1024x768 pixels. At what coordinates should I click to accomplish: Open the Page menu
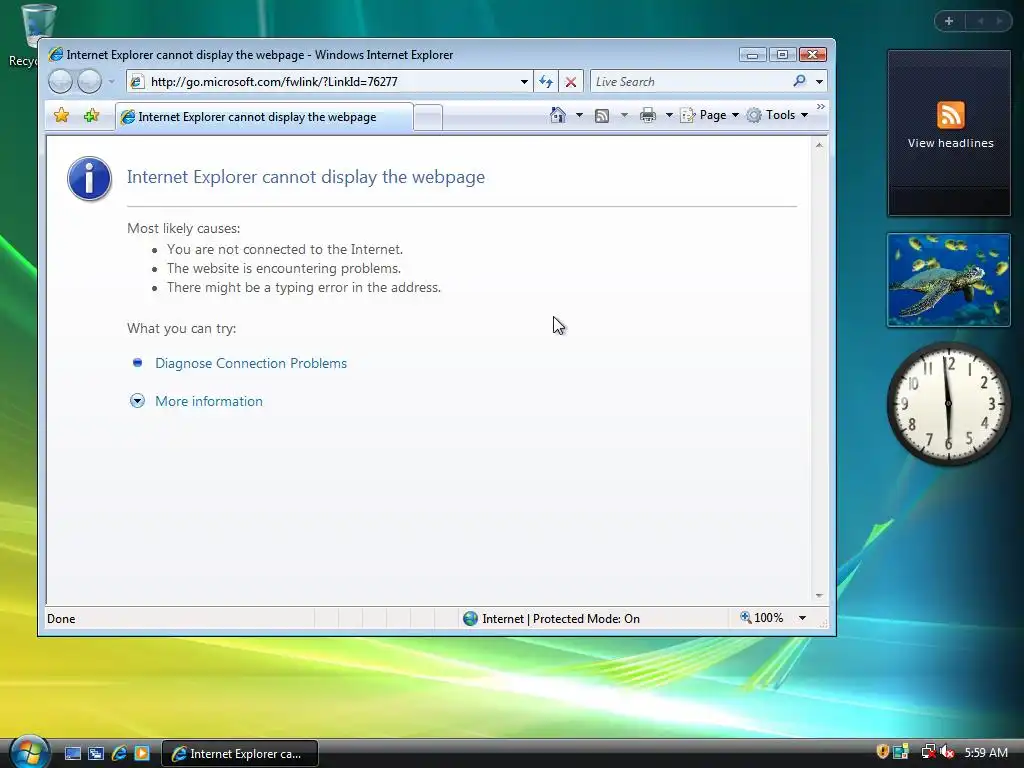(709, 115)
